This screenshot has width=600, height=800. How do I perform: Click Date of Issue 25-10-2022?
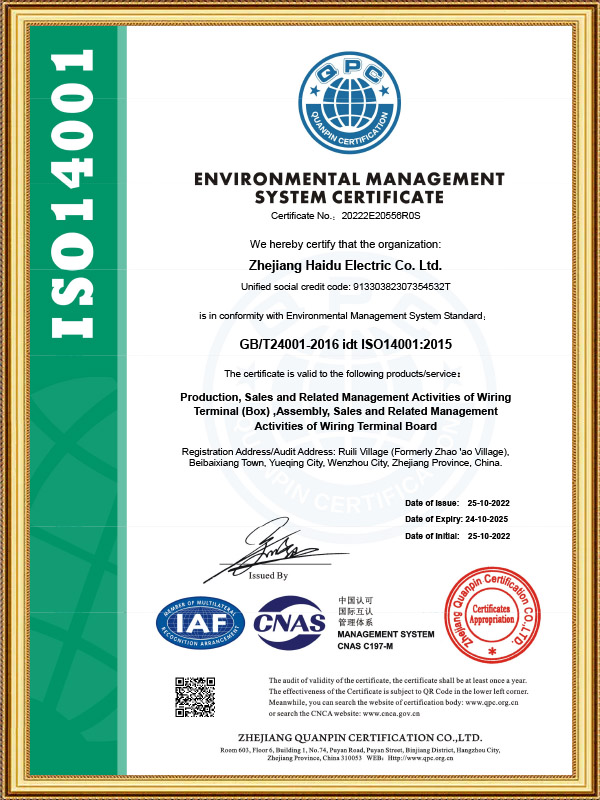[x=457, y=503]
